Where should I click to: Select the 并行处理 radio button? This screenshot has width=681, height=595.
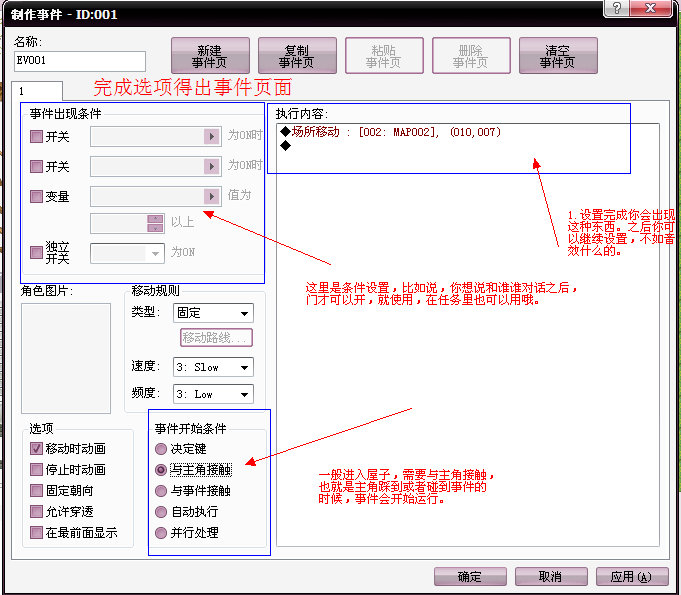[161, 532]
